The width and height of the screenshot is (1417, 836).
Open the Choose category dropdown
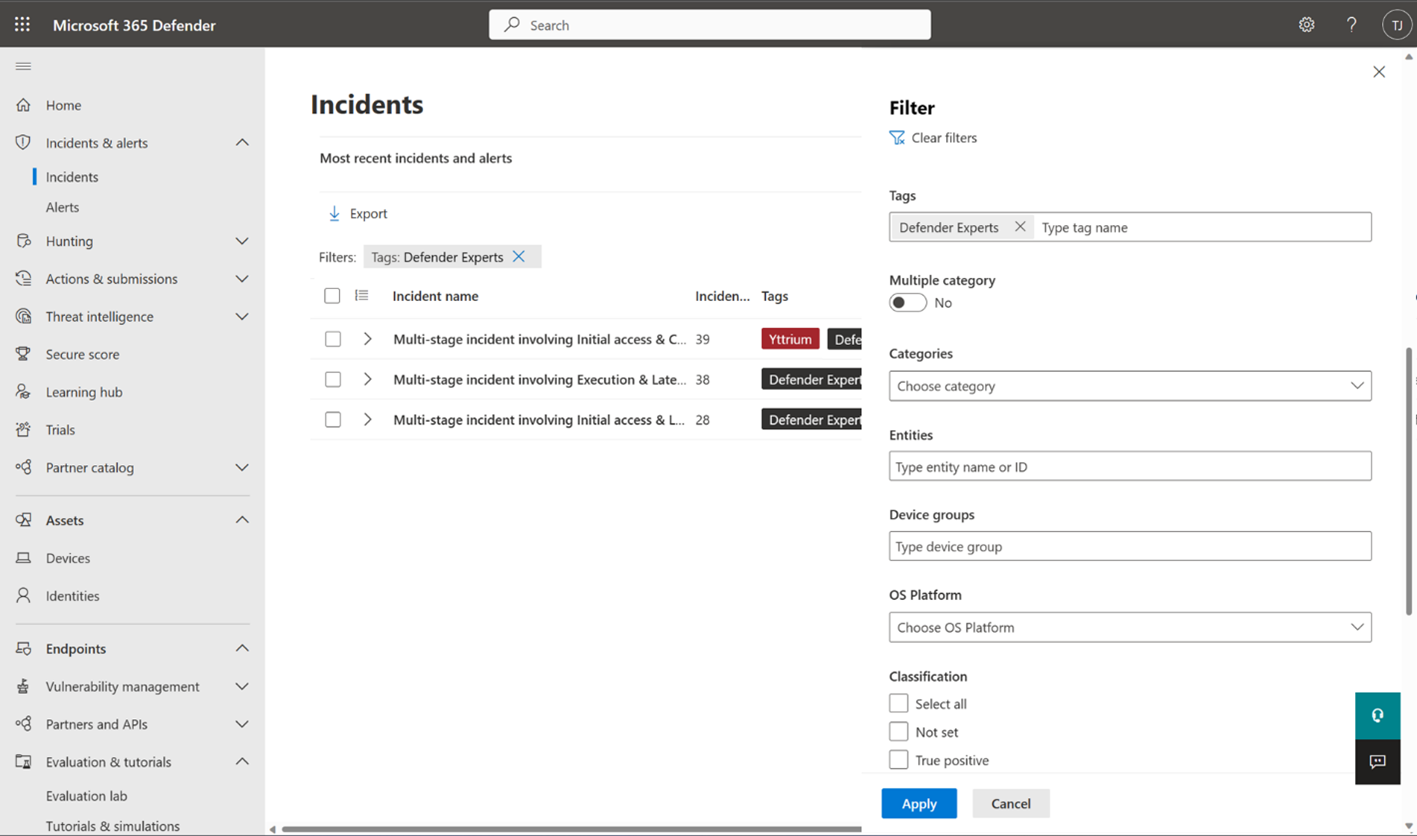(1129, 385)
